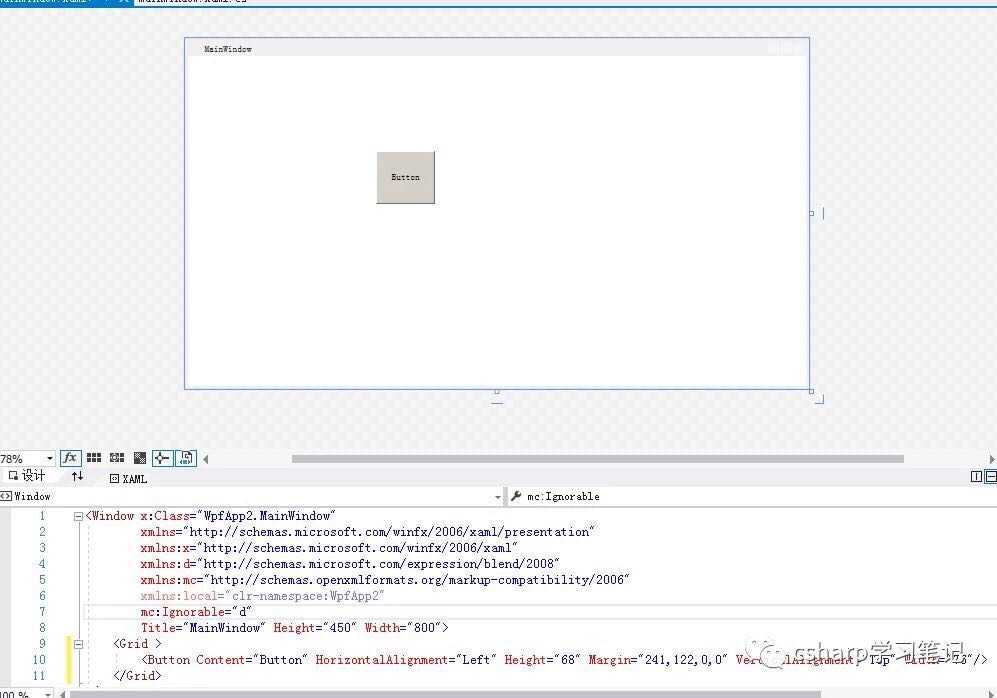Click the grayed xmlns:local line

(x=263, y=596)
